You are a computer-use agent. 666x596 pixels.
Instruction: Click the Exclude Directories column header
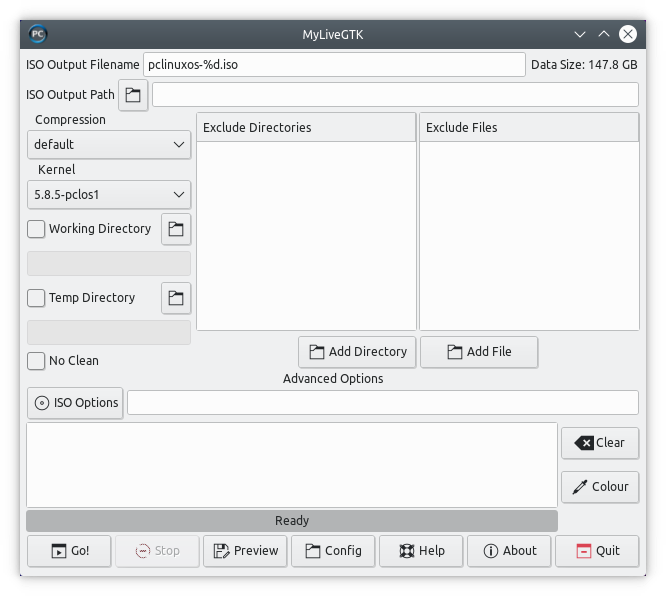(x=306, y=127)
